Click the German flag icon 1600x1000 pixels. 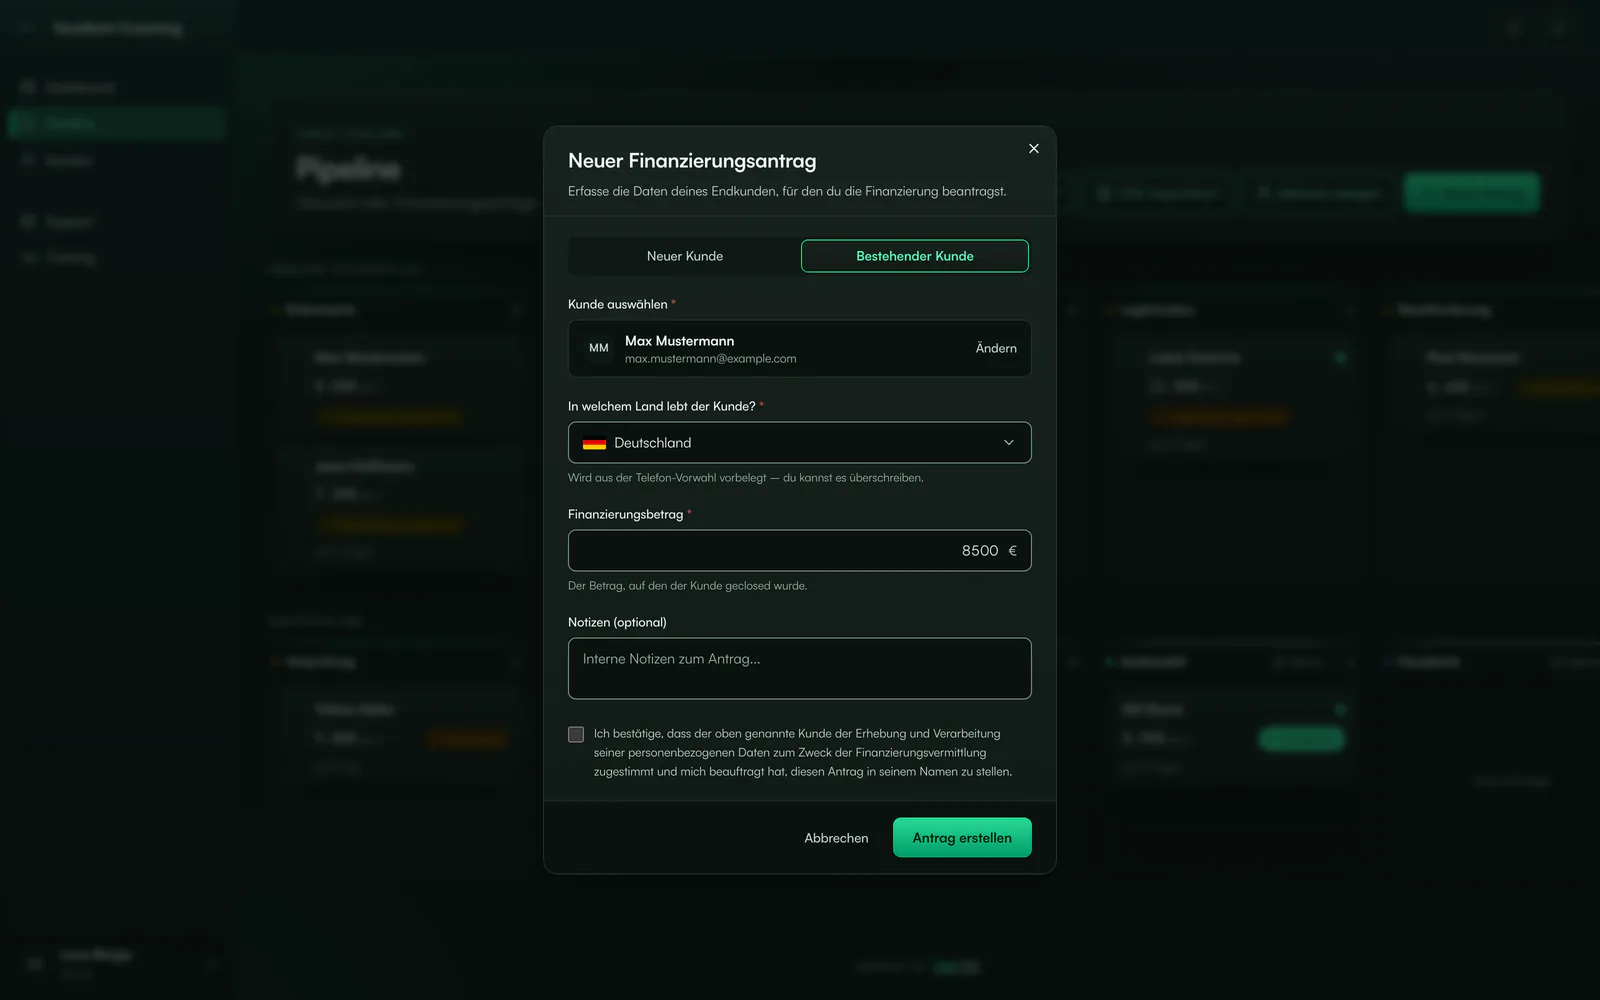coord(595,443)
